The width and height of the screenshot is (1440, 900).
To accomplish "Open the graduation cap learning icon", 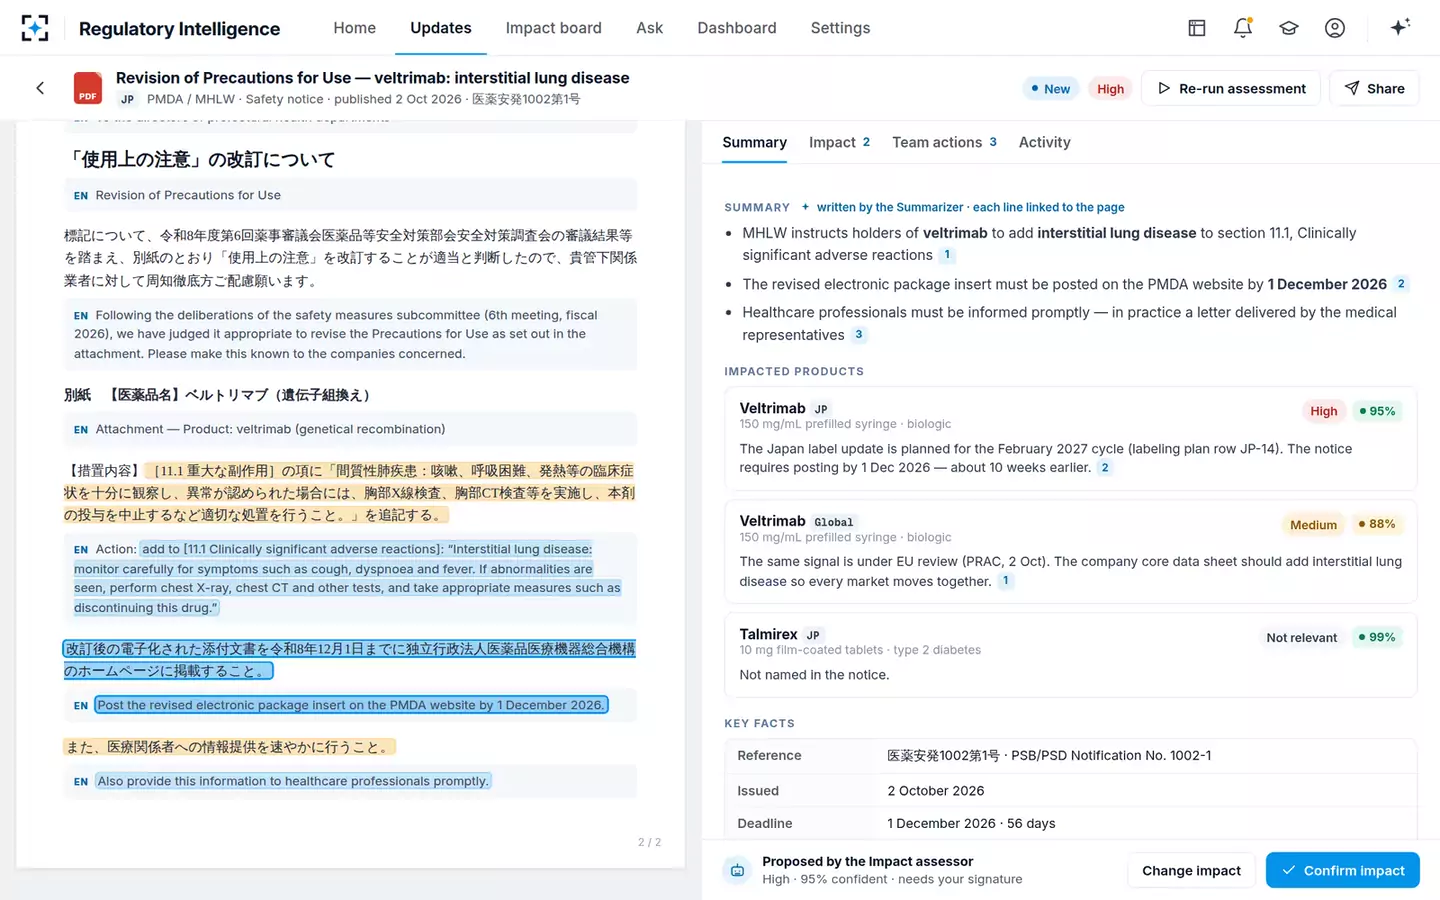I will click(1289, 28).
